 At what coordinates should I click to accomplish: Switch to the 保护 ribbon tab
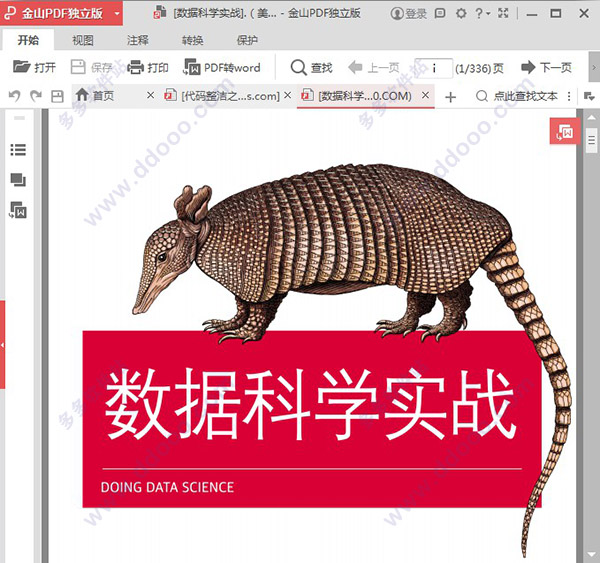[247, 40]
